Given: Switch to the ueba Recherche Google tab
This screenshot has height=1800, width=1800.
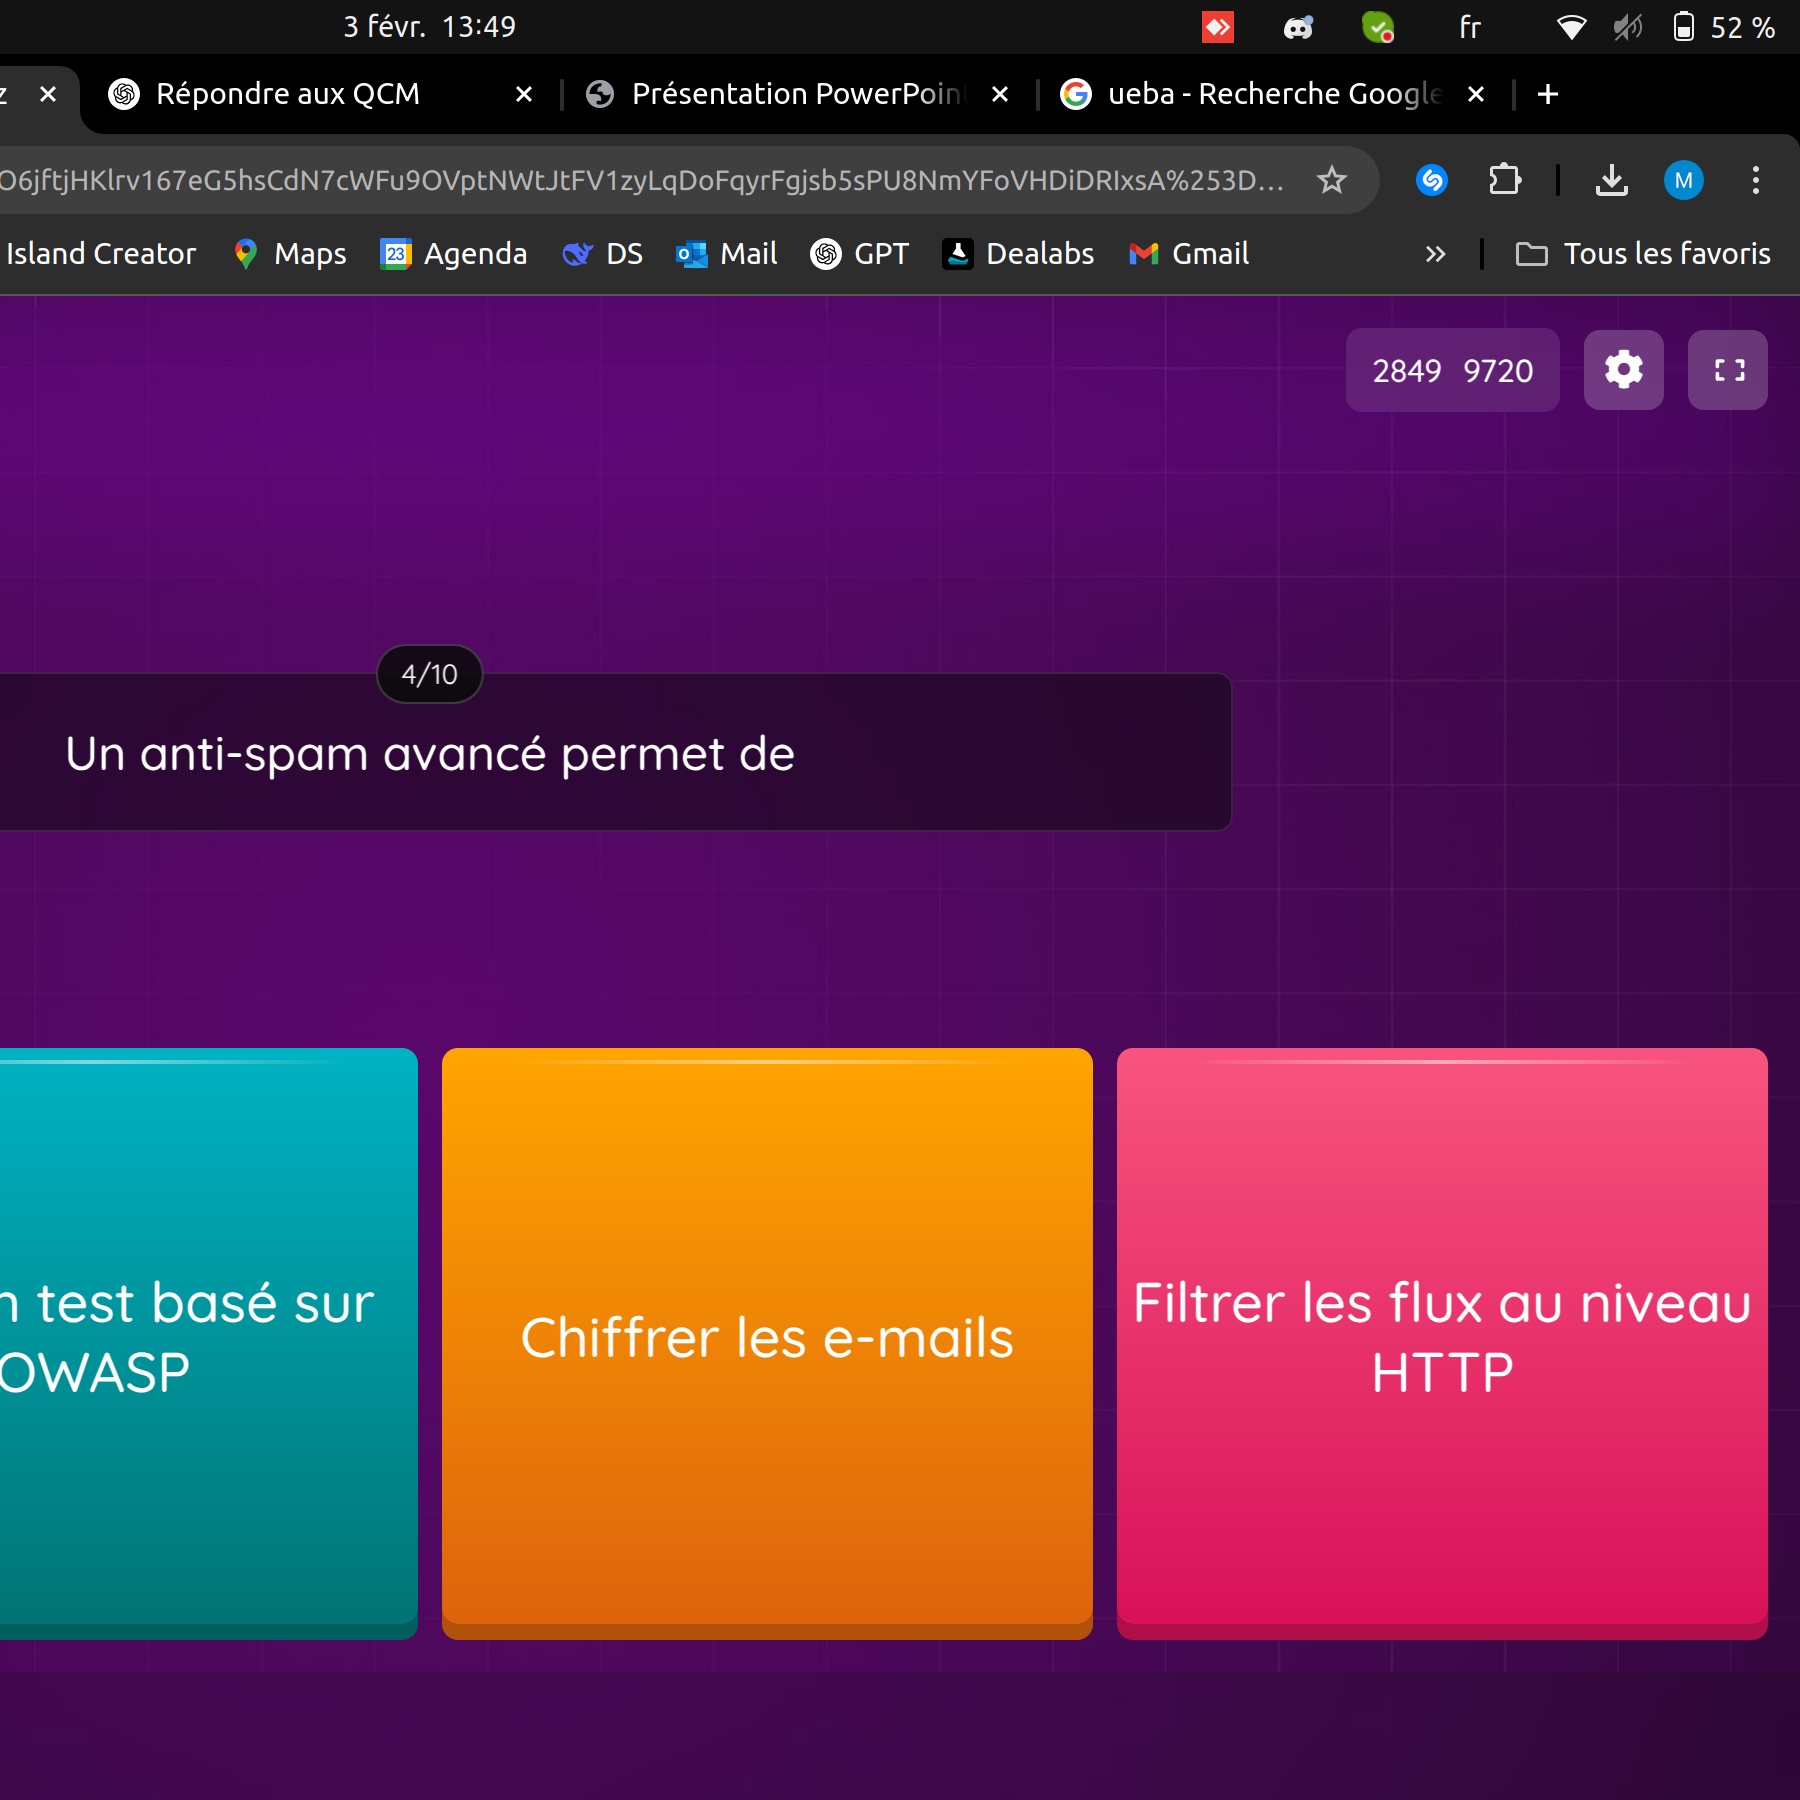Looking at the screenshot, I should (x=1272, y=94).
